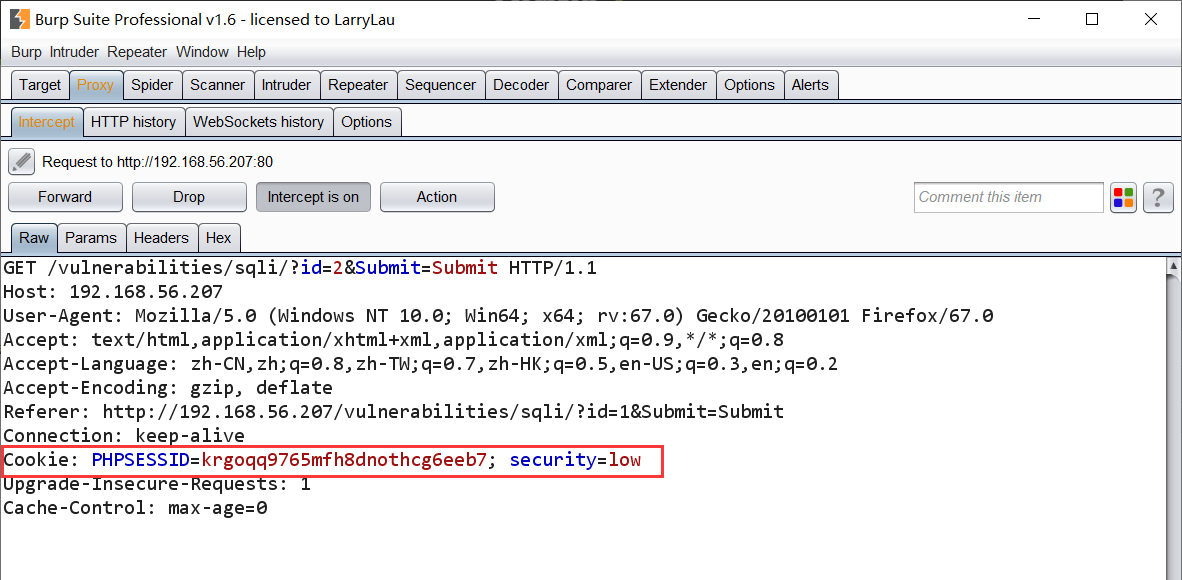Click the GET request line text

300,268
